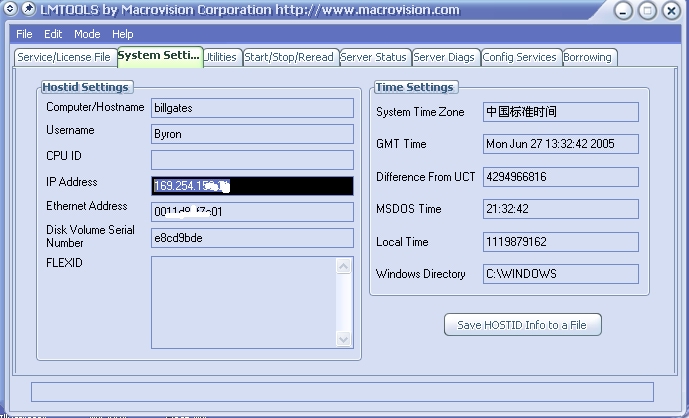This screenshot has width=689, height=418.
Task: Click the MSDOS Time field 21:32:42
Action: pos(561,209)
